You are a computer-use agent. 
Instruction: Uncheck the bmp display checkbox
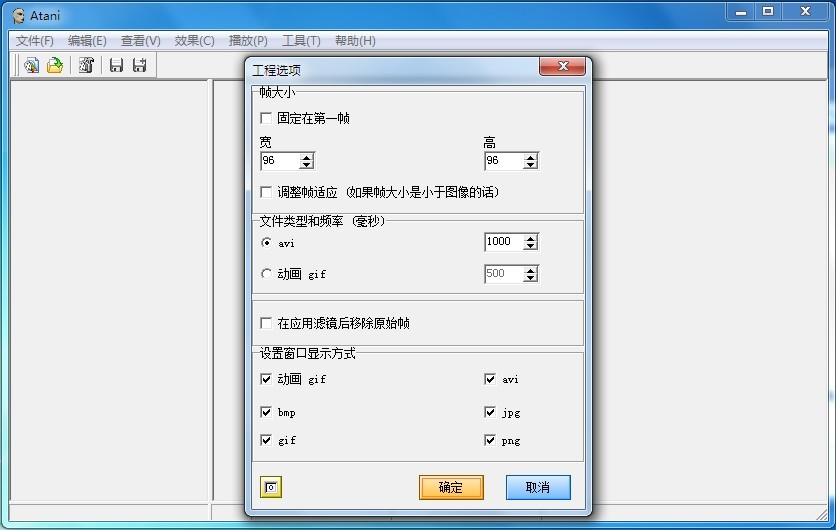pos(266,412)
